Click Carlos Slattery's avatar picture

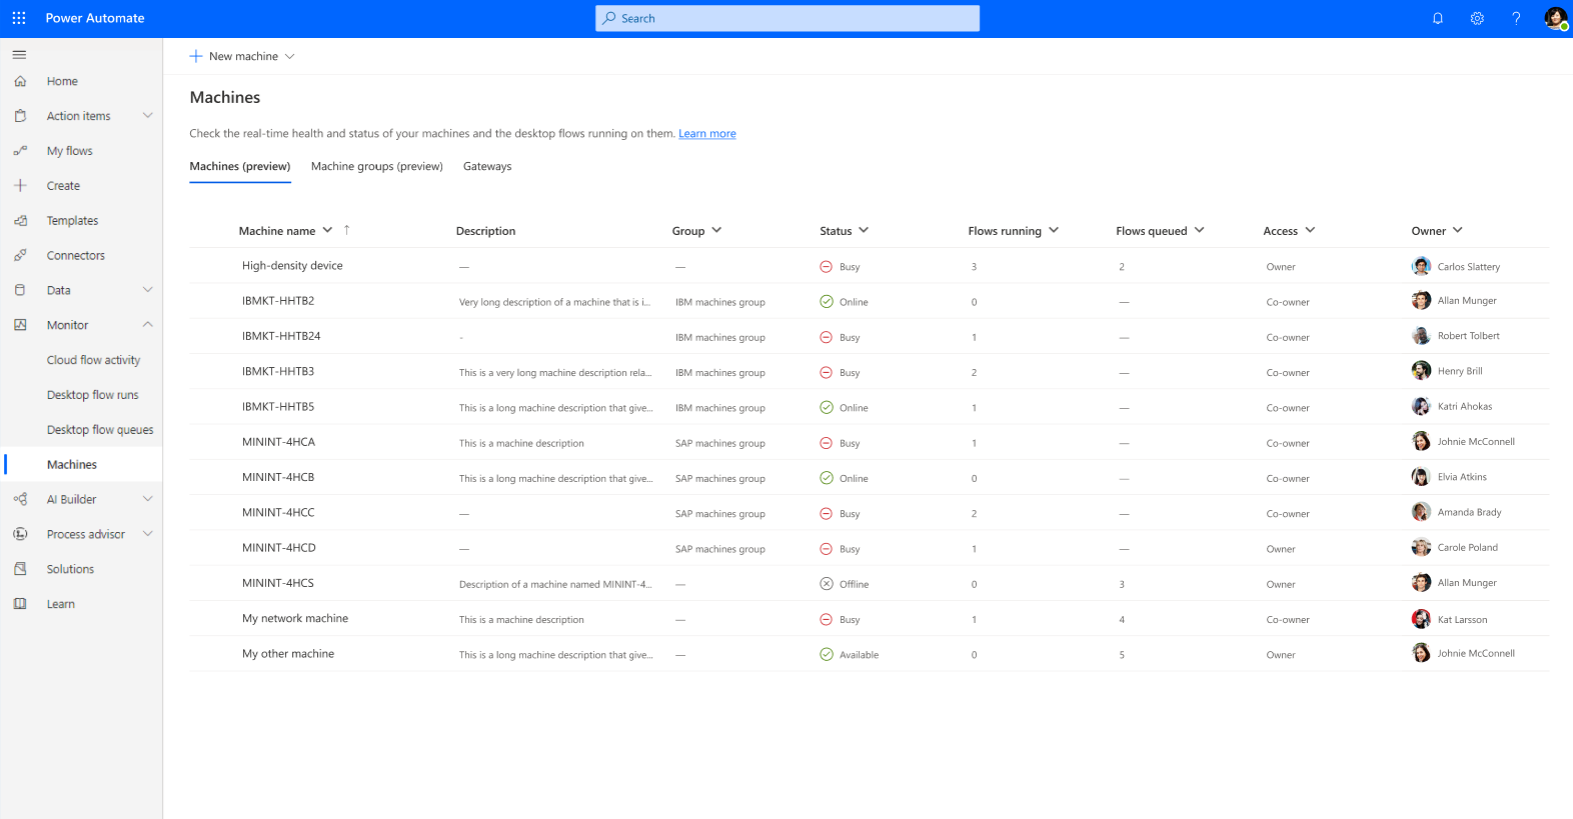[x=1421, y=266]
